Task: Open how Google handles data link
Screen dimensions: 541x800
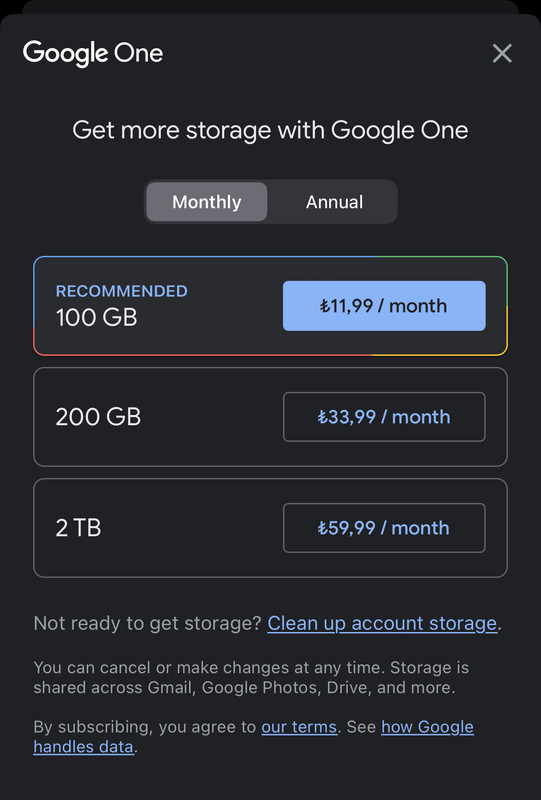Action: (254, 737)
